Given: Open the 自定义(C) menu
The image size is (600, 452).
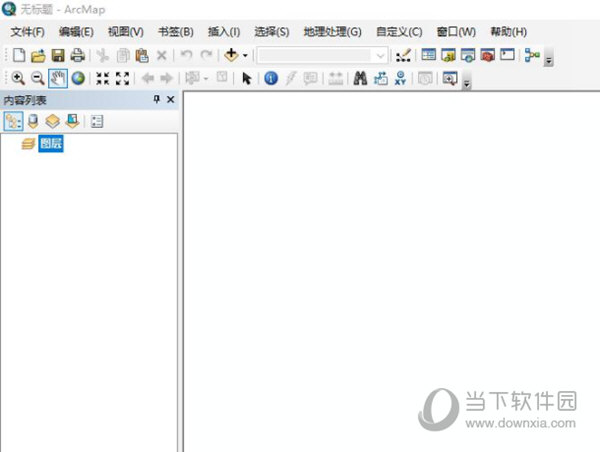Looking at the screenshot, I should click(x=399, y=32).
